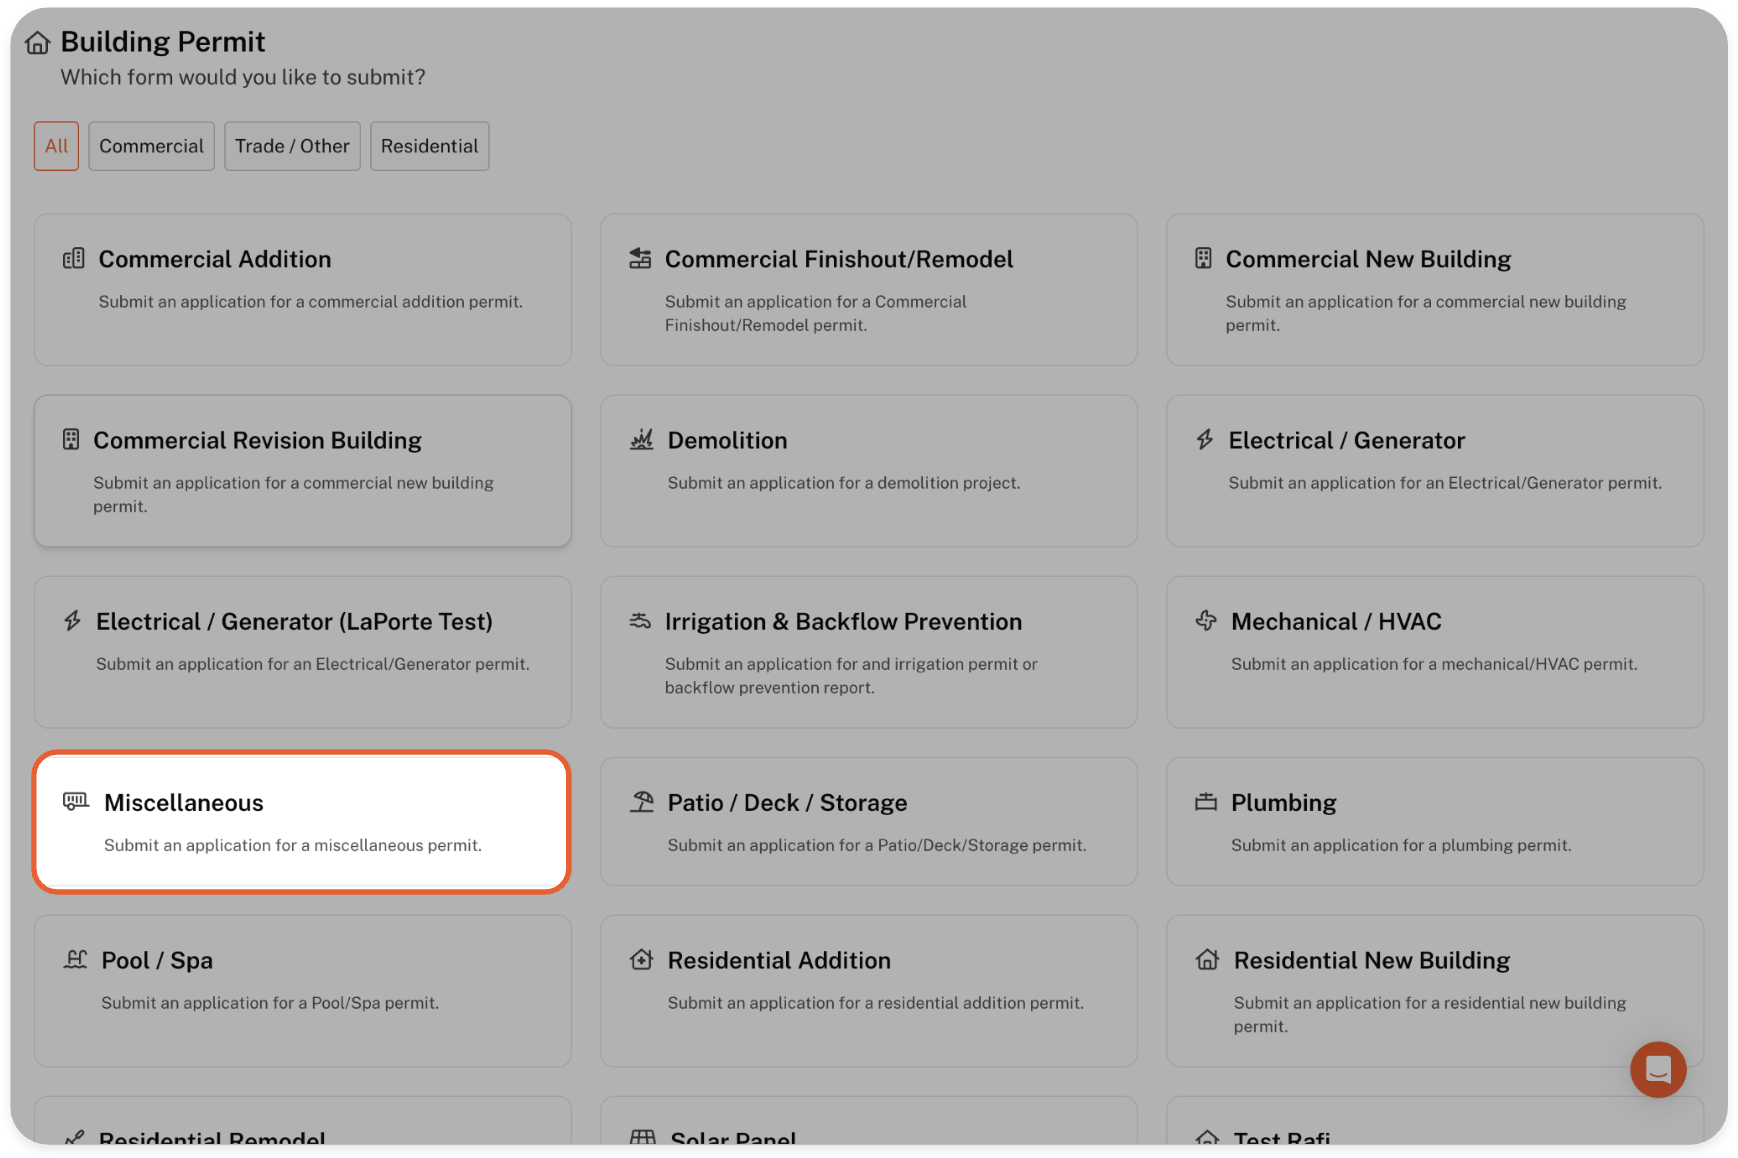The width and height of the screenshot is (1738, 1158).
Task: Click the Mechanical / HVAC fan icon
Action: pyautogui.click(x=1206, y=621)
